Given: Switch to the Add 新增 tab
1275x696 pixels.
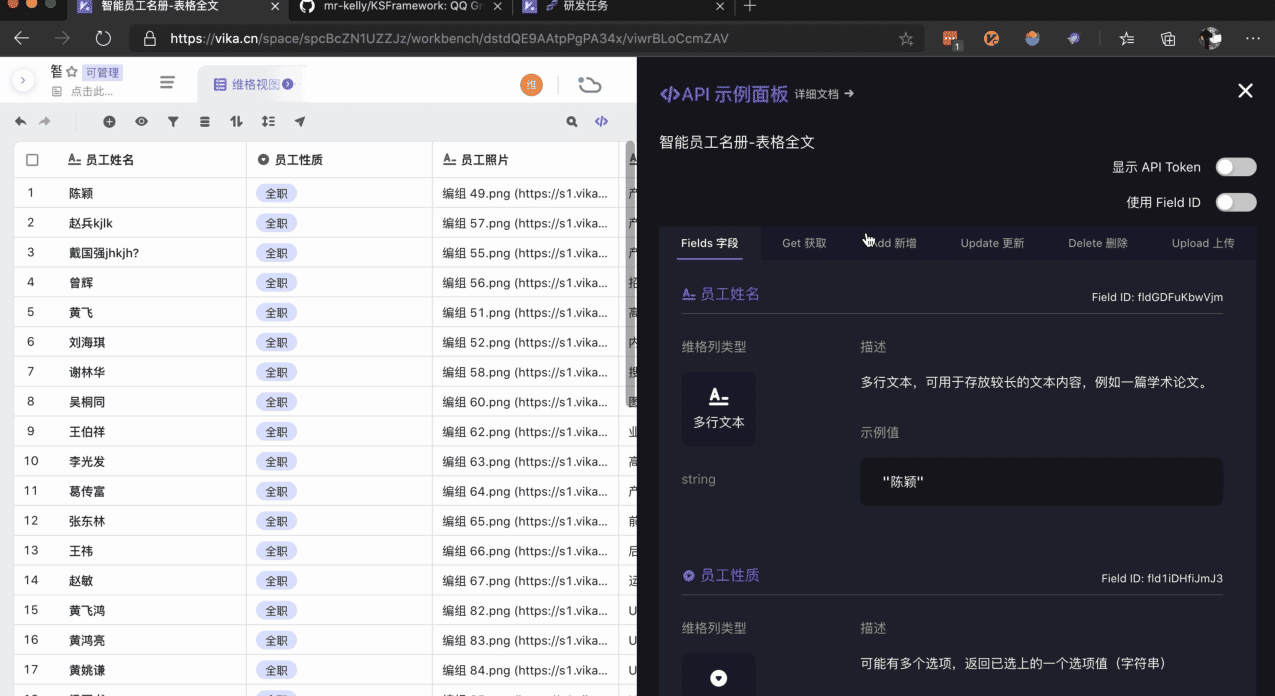Looking at the screenshot, I should 892,243.
